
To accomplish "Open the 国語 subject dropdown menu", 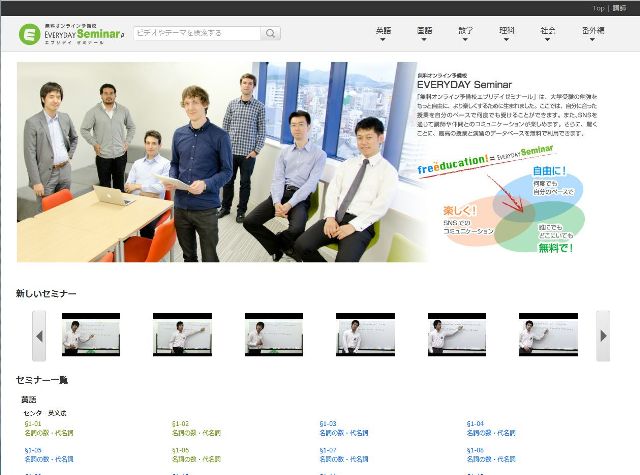I will 424,33.
